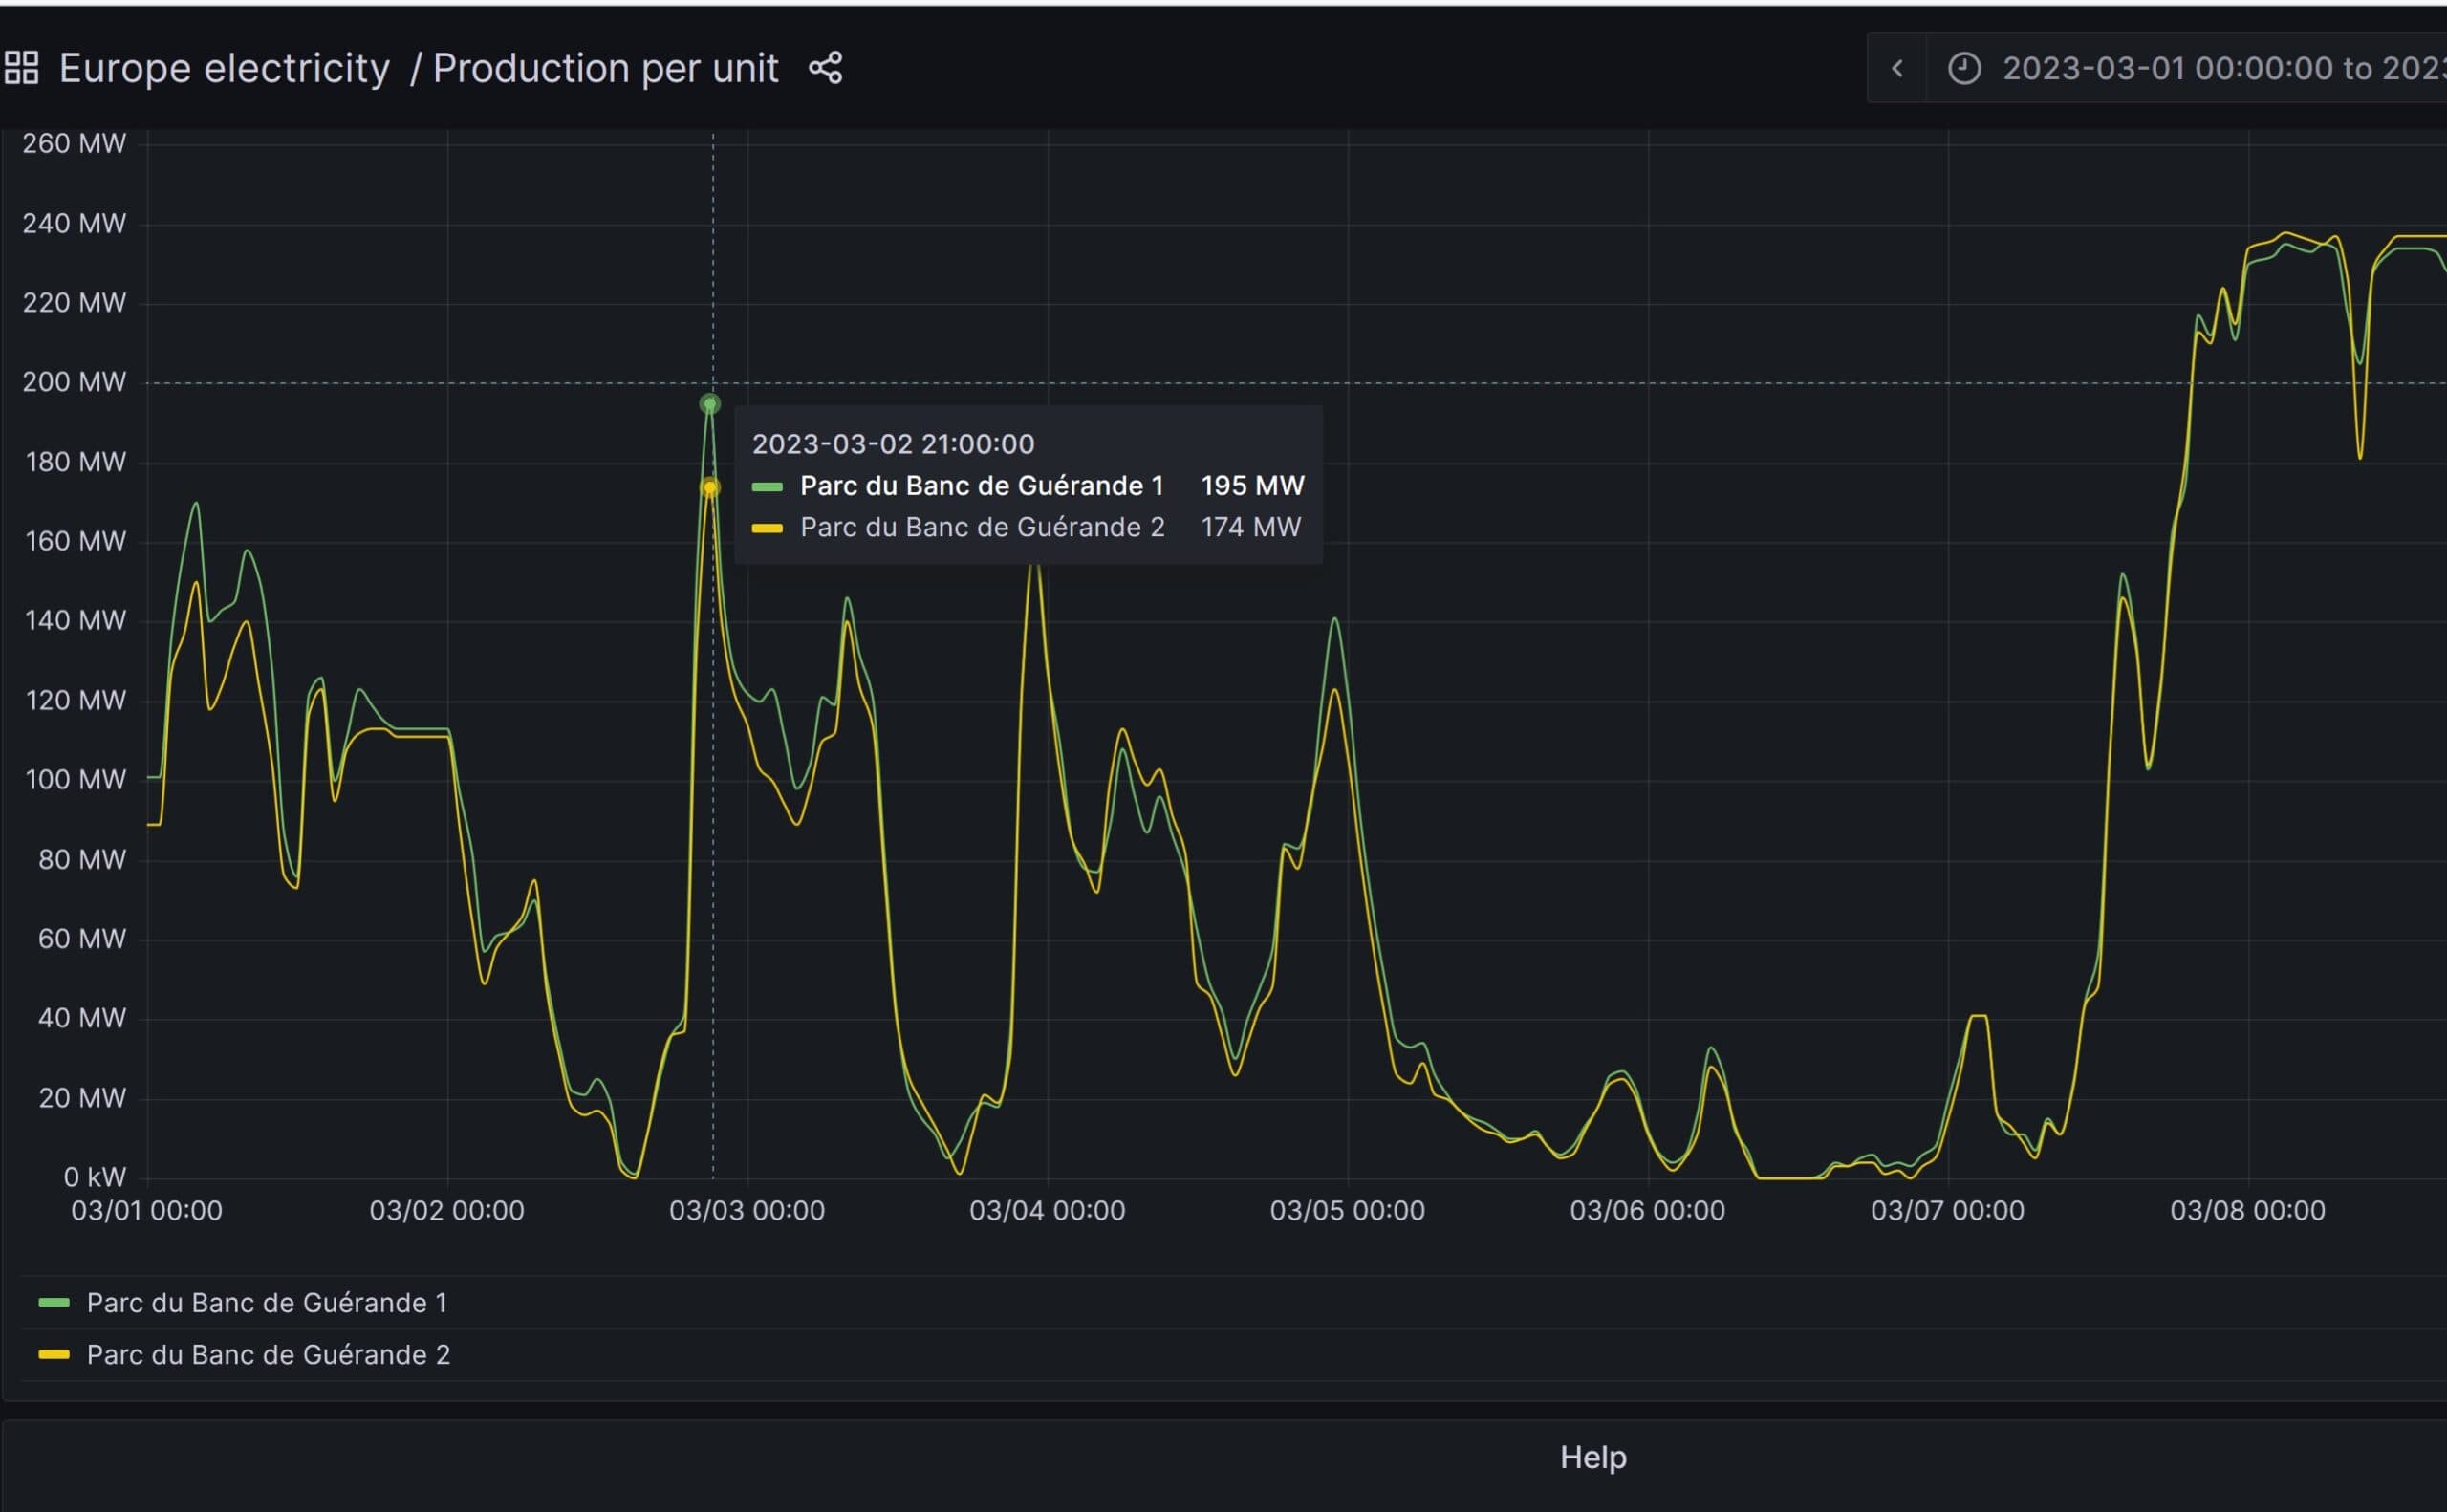Click the clock icon in time picker
Screen dimensions: 2447x1512
pyautogui.click(x=1964, y=68)
